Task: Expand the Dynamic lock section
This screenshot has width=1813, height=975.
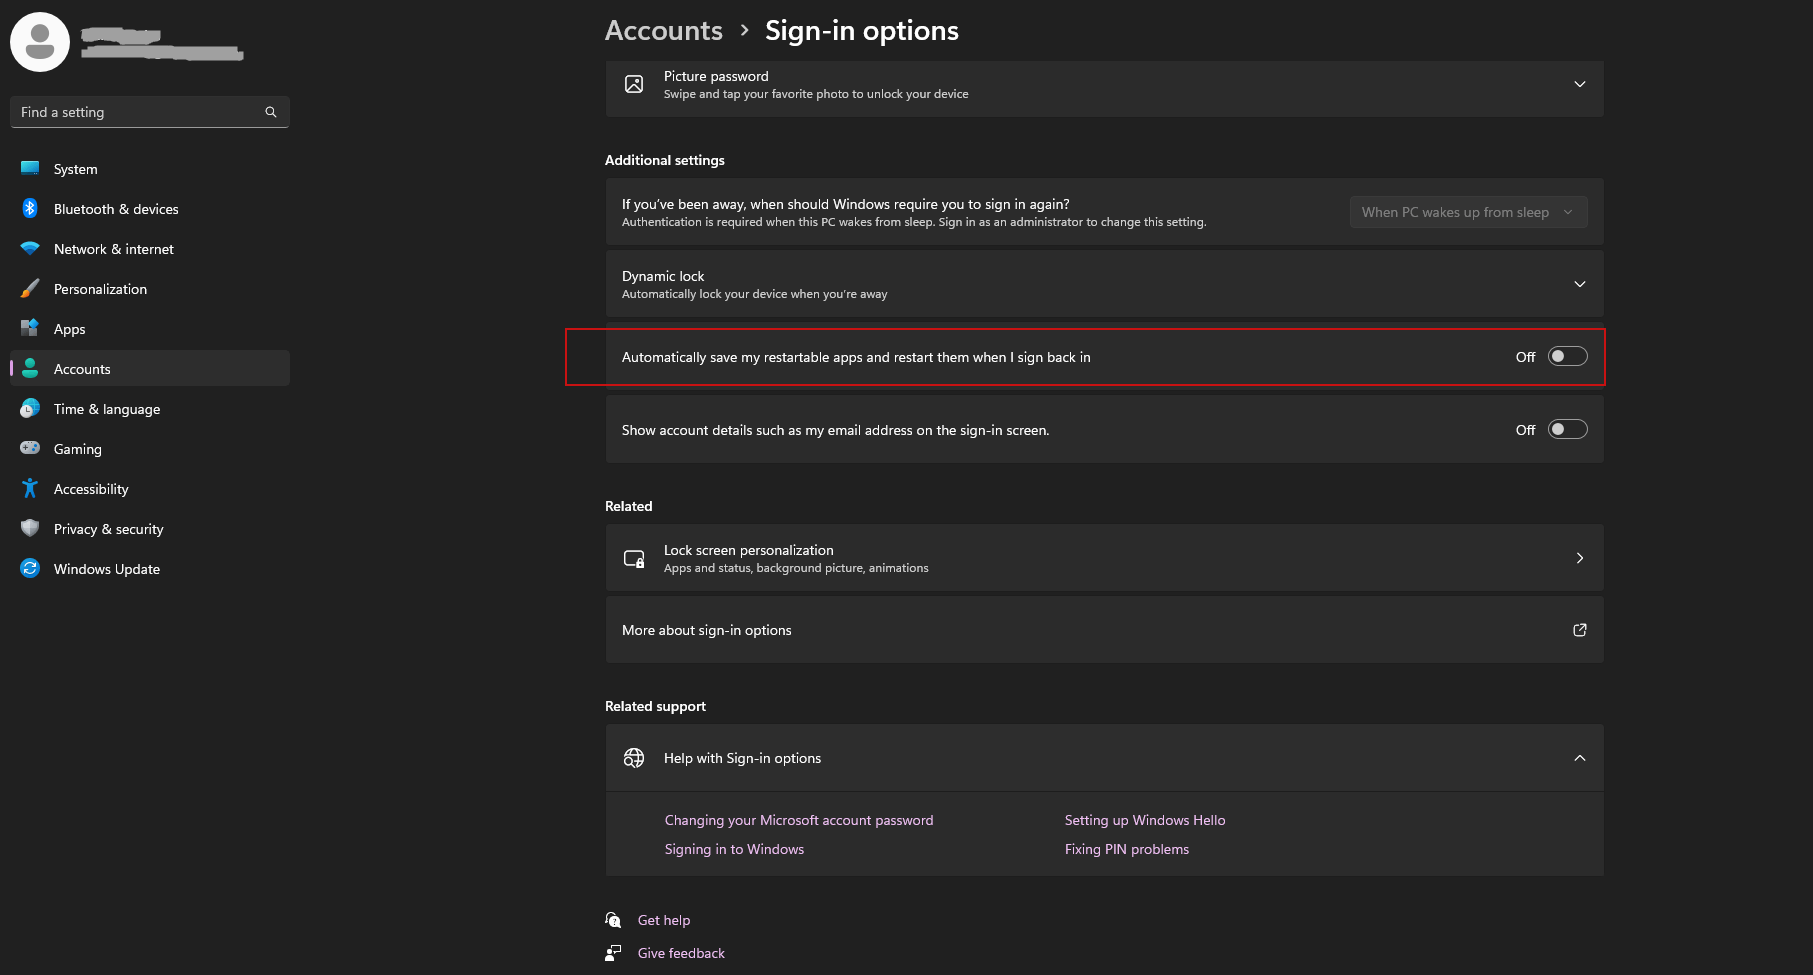Action: coord(1580,284)
